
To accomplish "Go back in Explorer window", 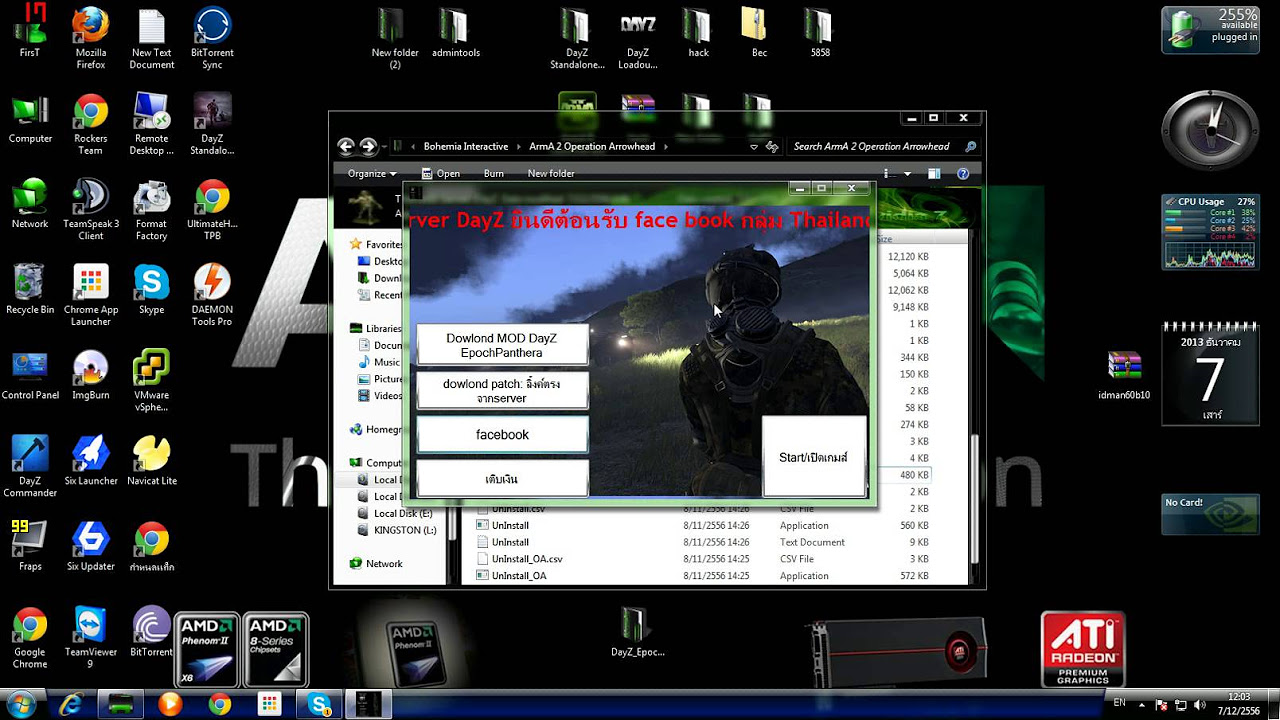I will click(346, 146).
